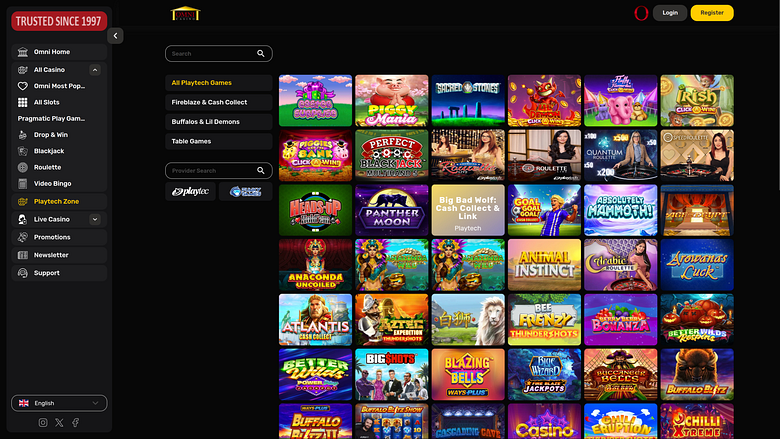Select Buffalos & Lil Demons category
The width and height of the screenshot is (780, 439).
(x=219, y=122)
